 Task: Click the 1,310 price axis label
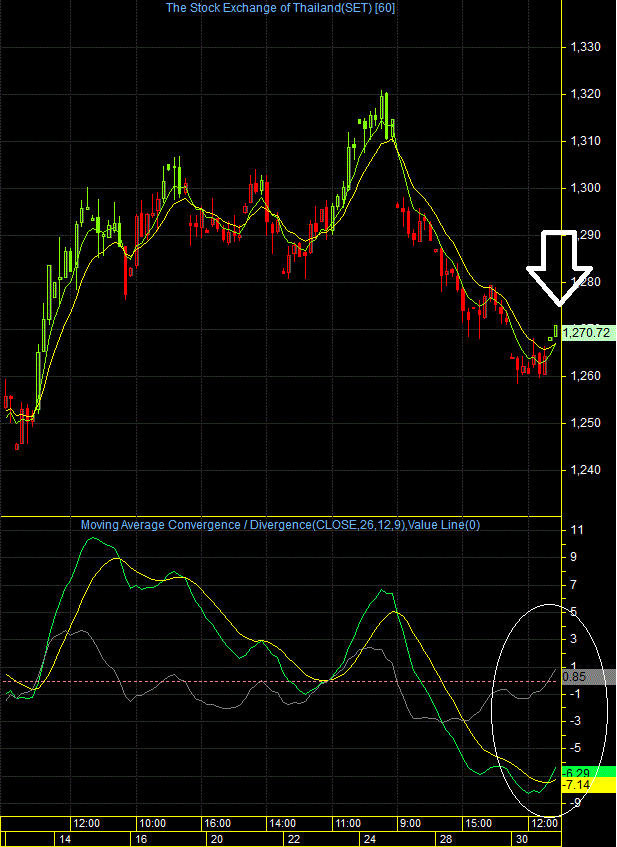point(586,142)
